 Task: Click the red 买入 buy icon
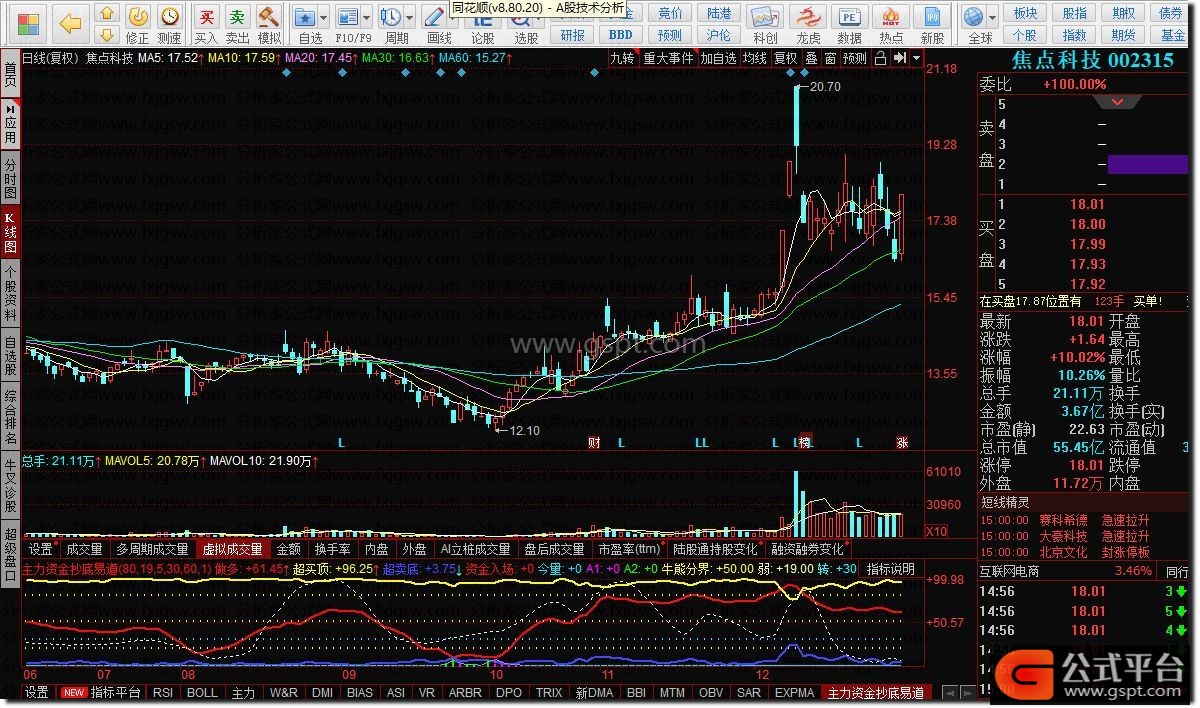tap(206, 16)
